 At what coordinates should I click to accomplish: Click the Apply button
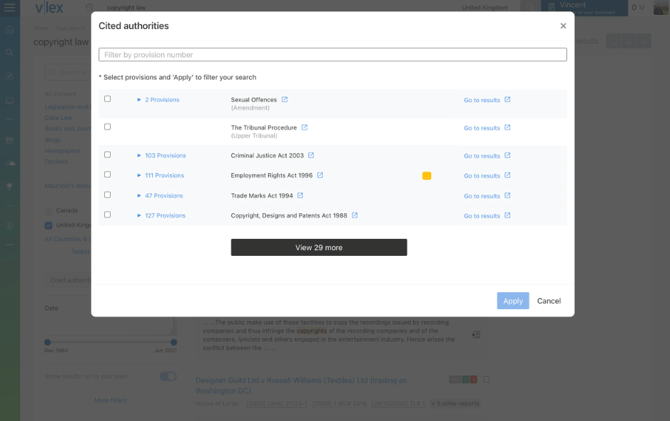click(513, 301)
